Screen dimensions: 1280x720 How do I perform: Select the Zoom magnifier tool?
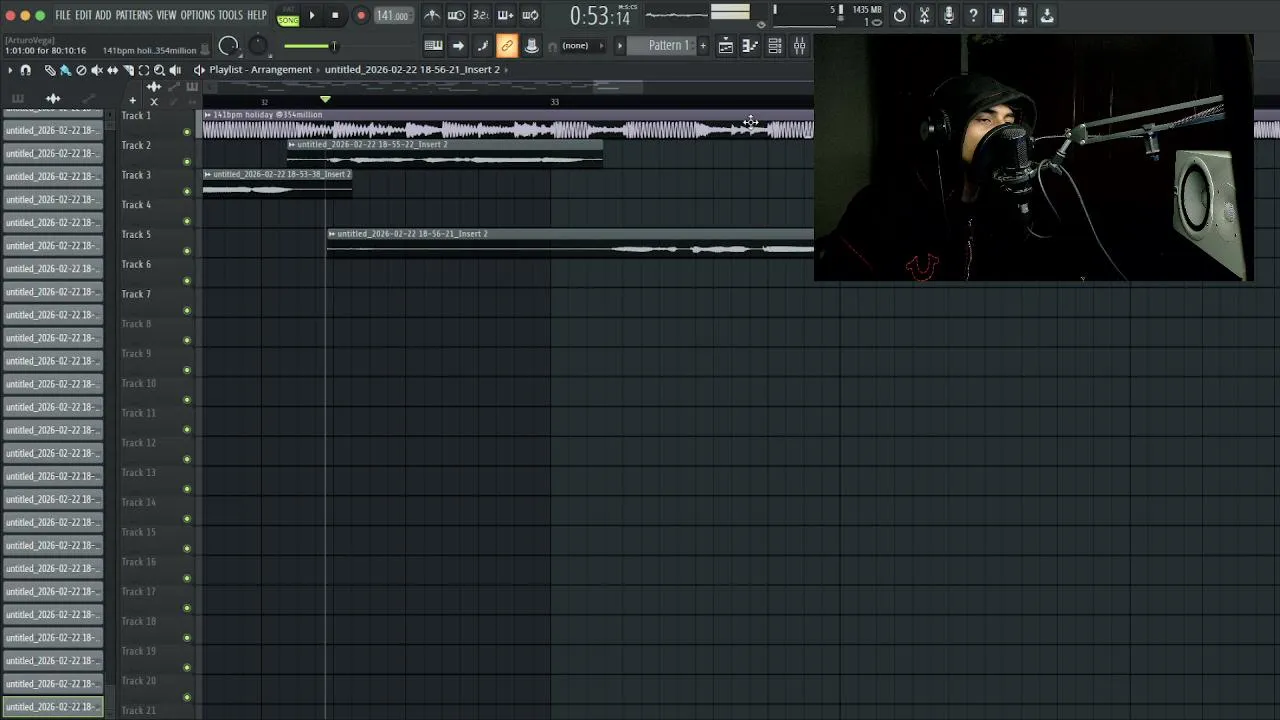click(160, 70)
